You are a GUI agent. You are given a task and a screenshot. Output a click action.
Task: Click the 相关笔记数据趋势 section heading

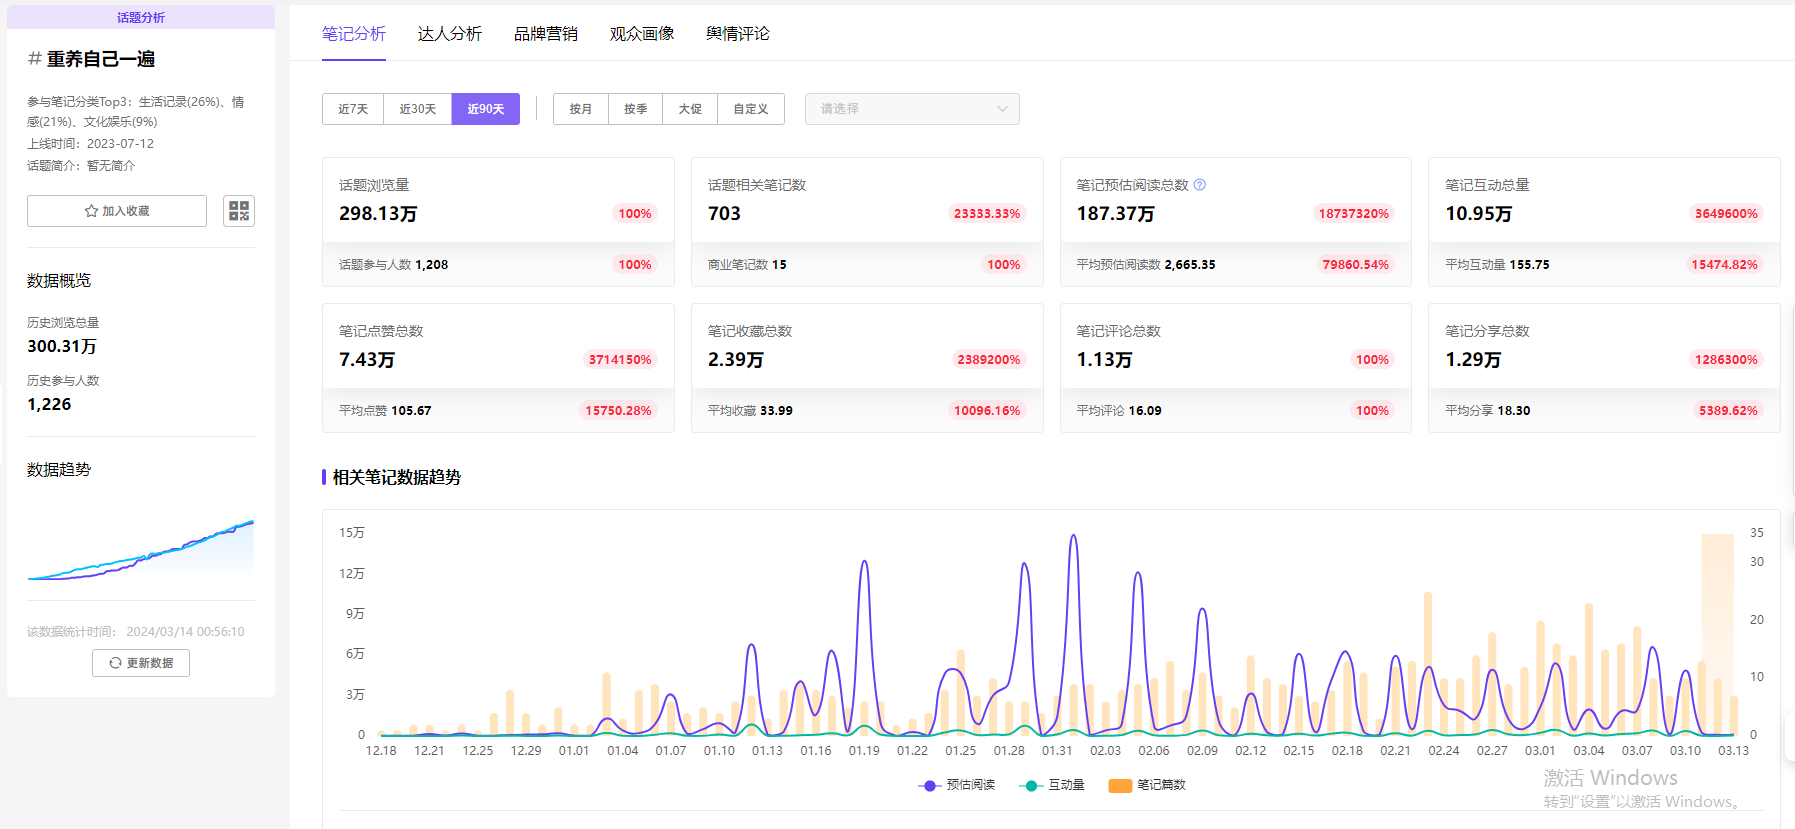396,477
